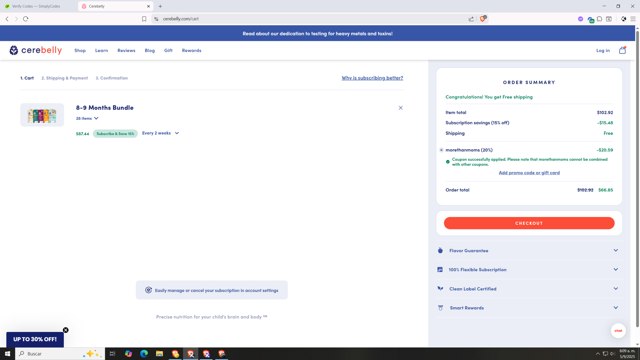Open the browser hamburger menu
The height and width of the screenshot is (360, 640).
click(x=633, y=19)
